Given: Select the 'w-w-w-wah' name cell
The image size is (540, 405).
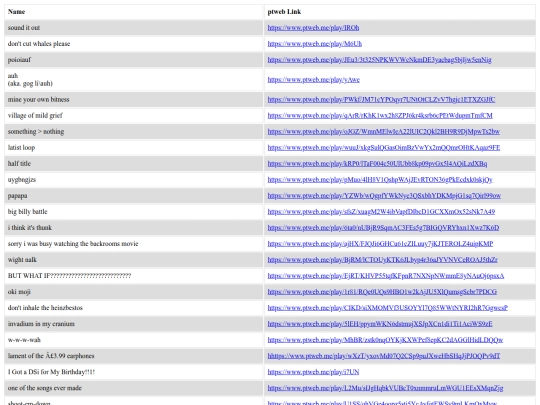Looking at the screenshot, I should (134, 340).
